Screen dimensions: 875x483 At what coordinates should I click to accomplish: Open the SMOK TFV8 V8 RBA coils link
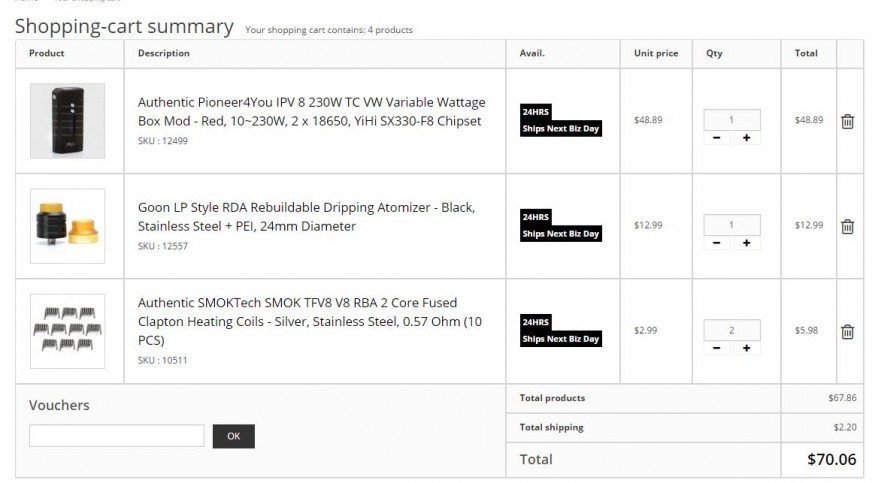click(310, 321)
